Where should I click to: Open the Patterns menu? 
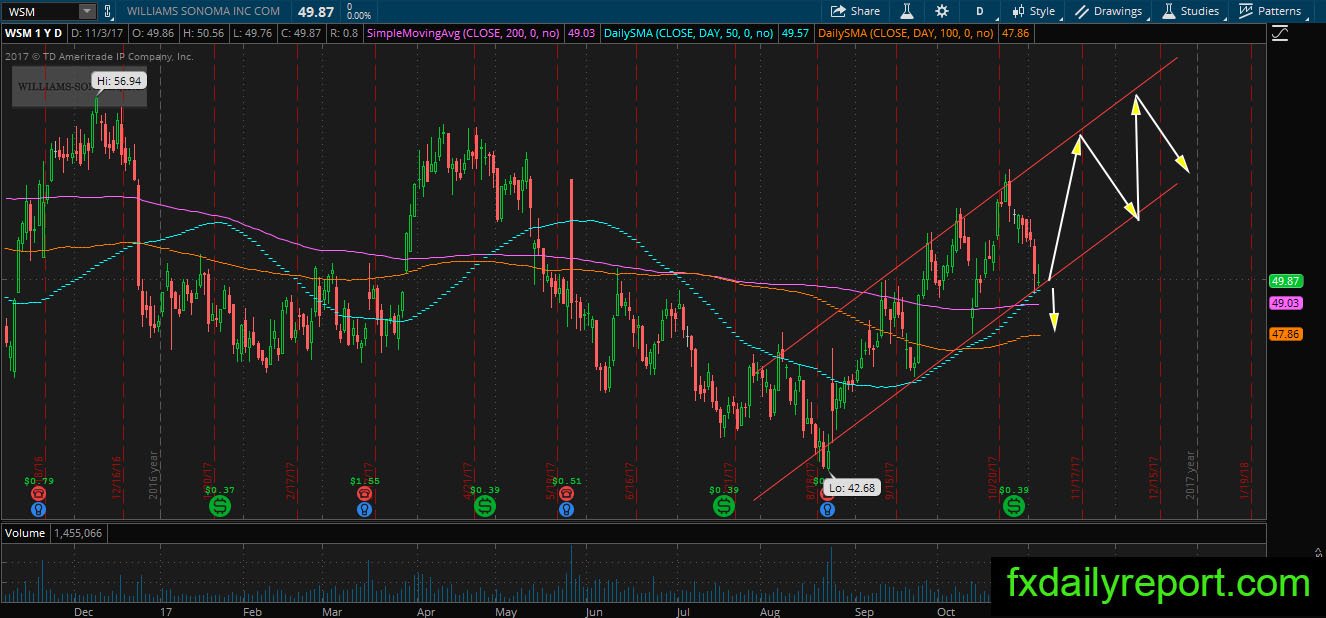[1269, 11]
